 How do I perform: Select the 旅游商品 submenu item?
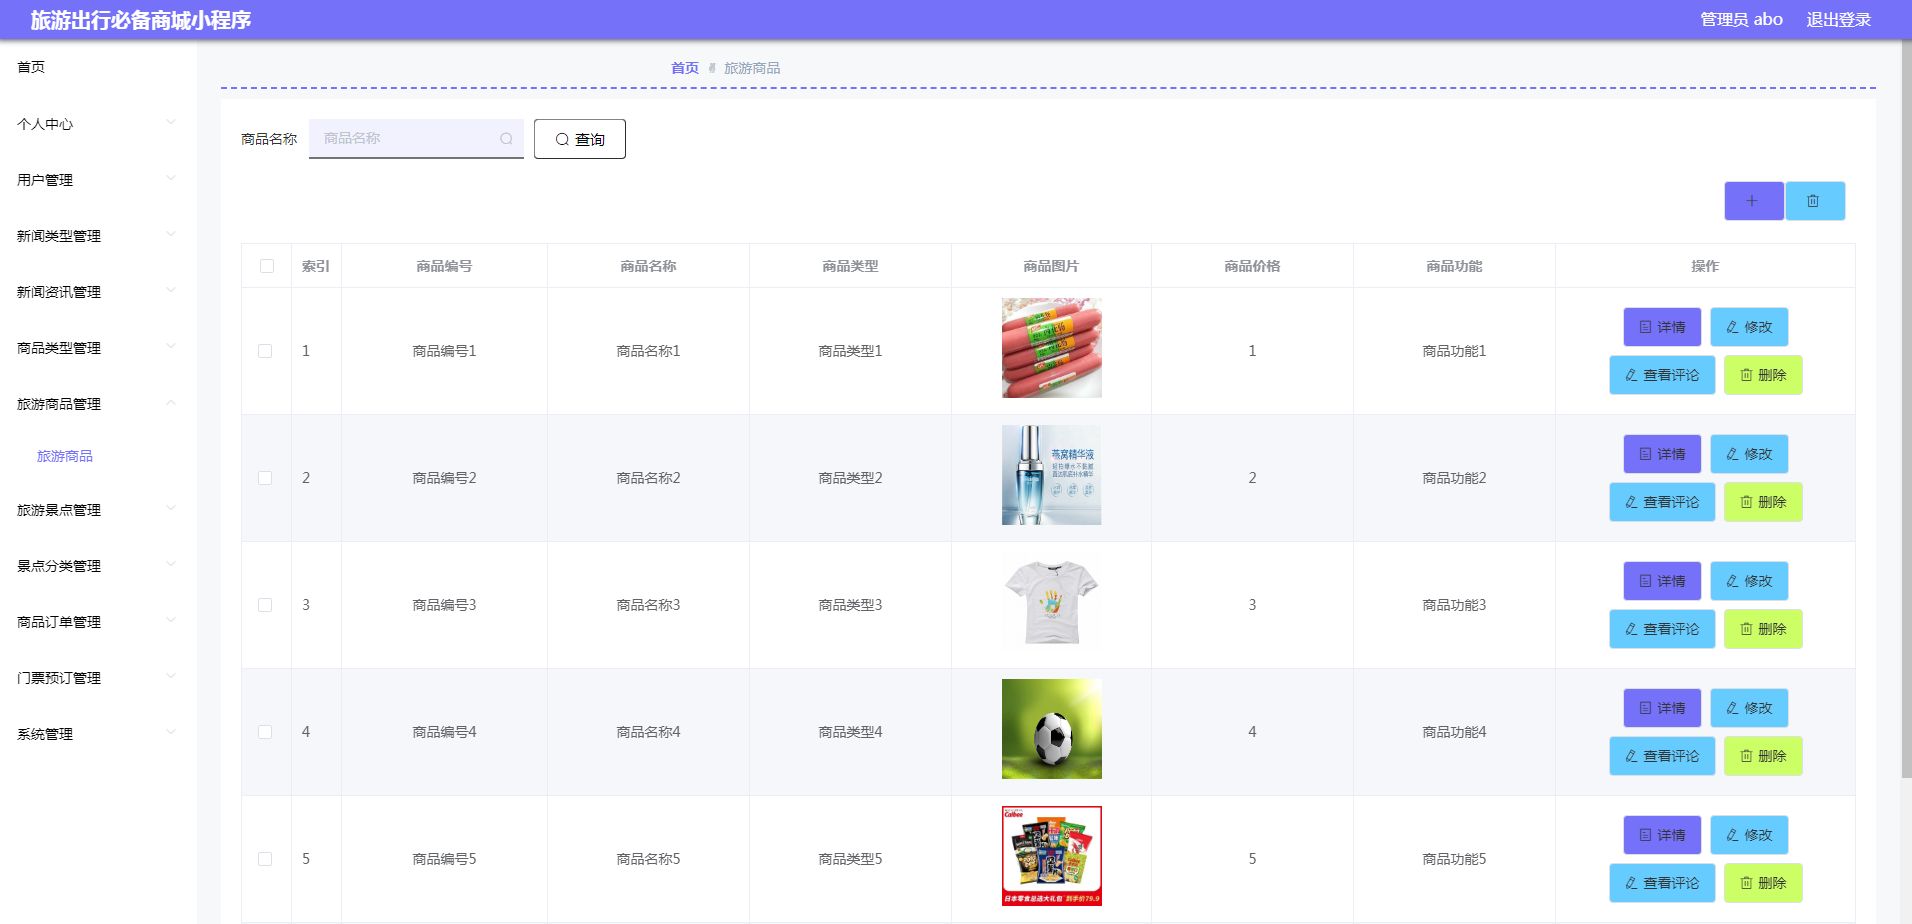pyautogui.click(x=65, y=456)
